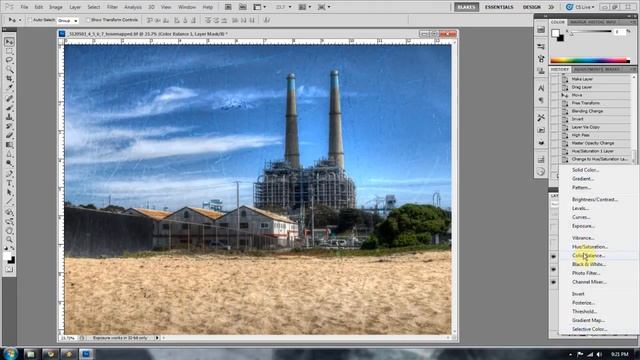
Task: Open the Auto-Select Group dropdown
Action: coord(68,20)
